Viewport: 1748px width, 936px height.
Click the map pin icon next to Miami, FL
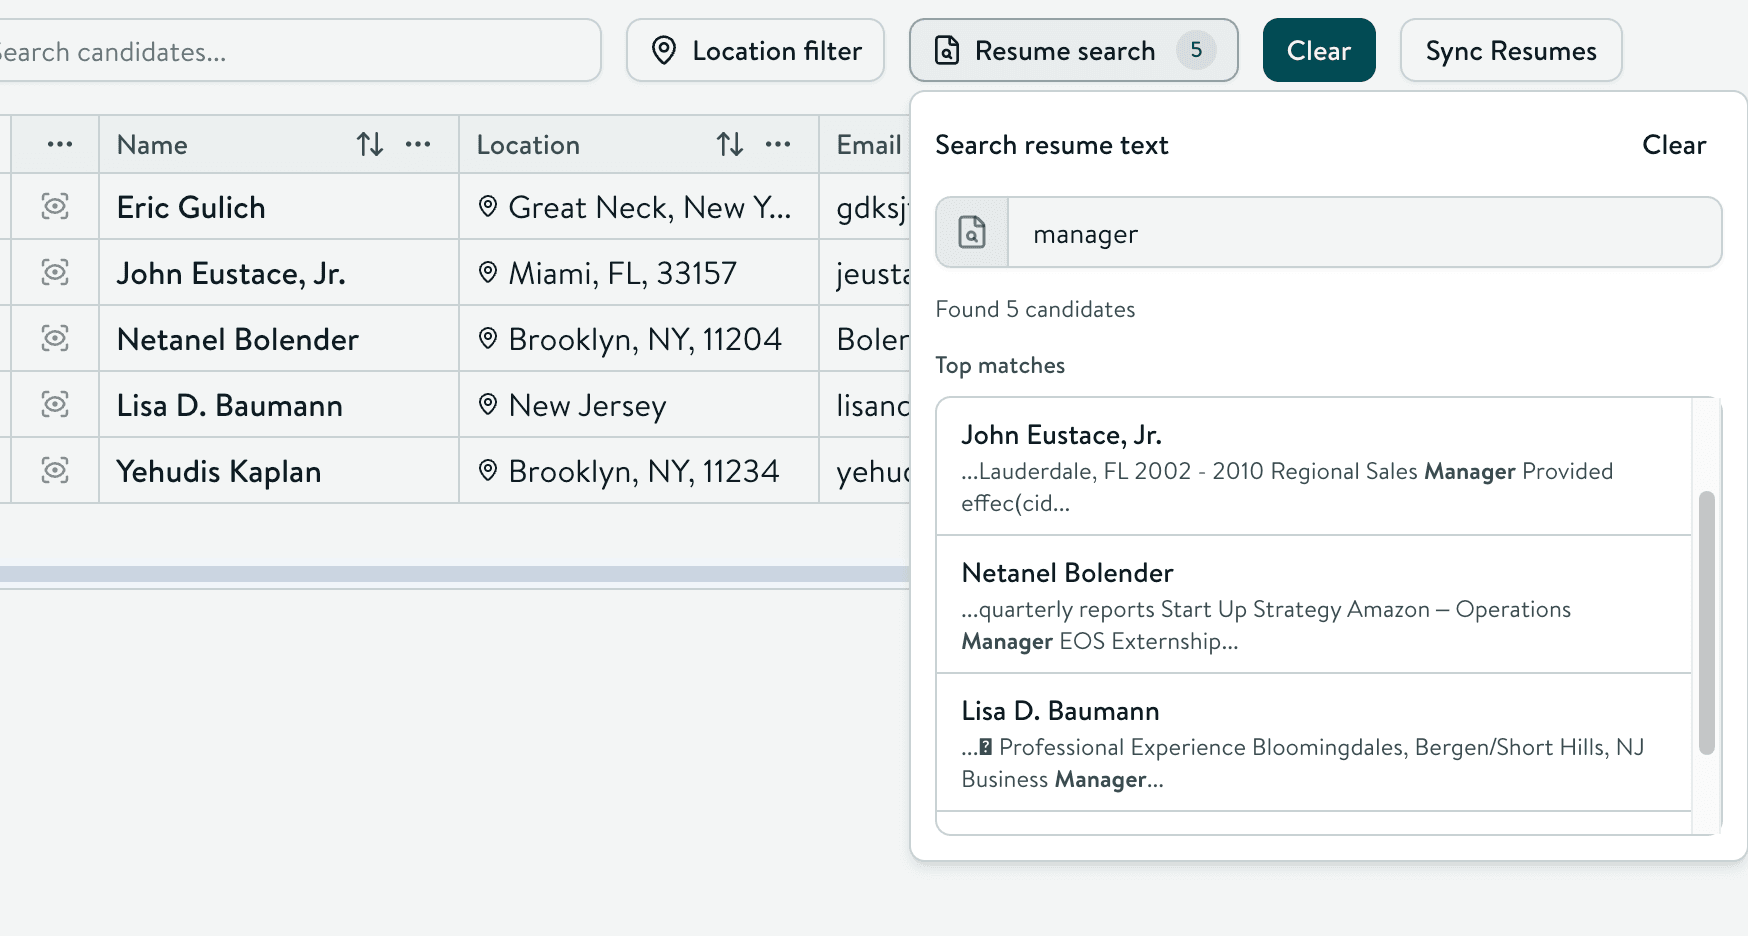tap(489, 272)
